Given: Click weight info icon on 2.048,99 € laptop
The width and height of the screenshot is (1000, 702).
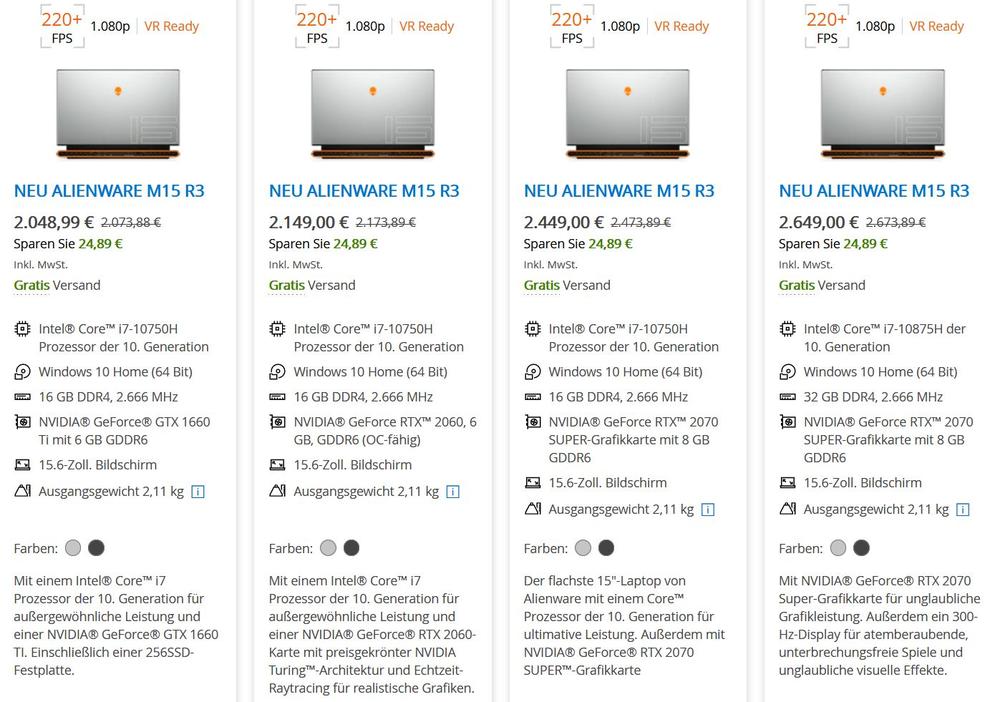Looking at the screenshot, I should [x=198, y=491].
